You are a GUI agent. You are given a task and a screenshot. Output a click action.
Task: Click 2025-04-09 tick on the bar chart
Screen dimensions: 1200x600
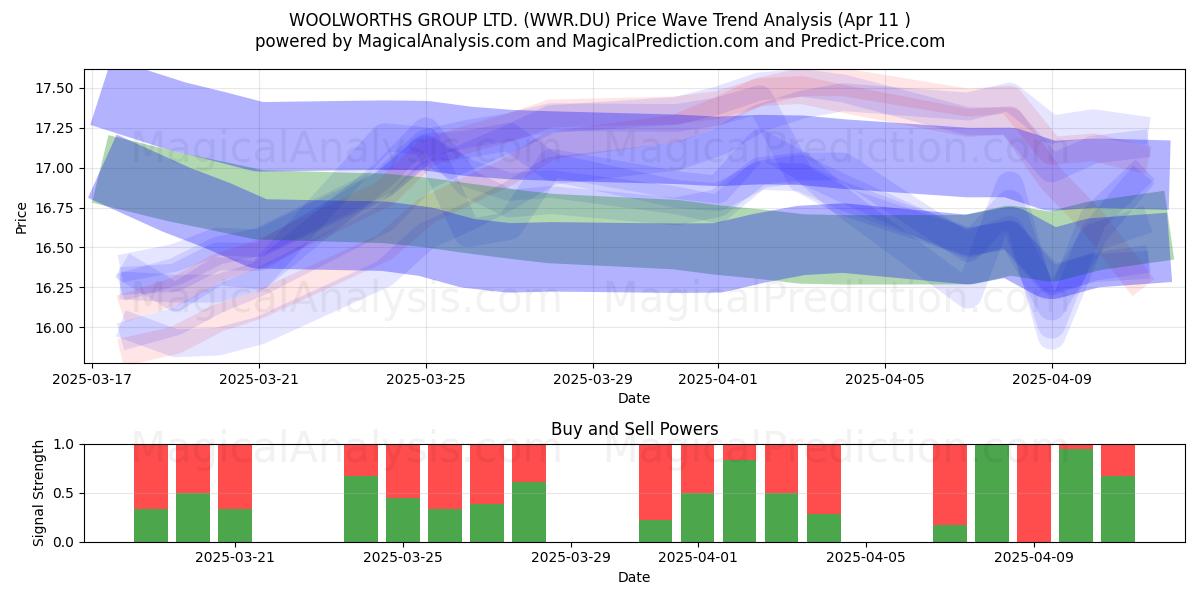click(1033, 558)
